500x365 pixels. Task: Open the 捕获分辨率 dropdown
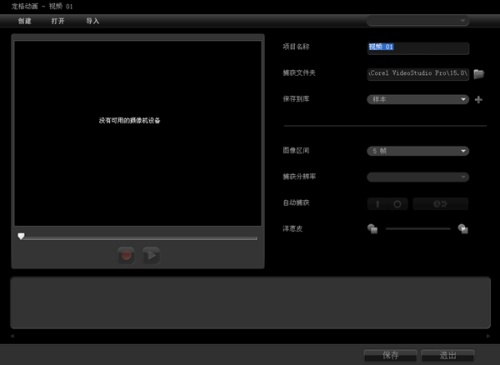pos(418,177)
